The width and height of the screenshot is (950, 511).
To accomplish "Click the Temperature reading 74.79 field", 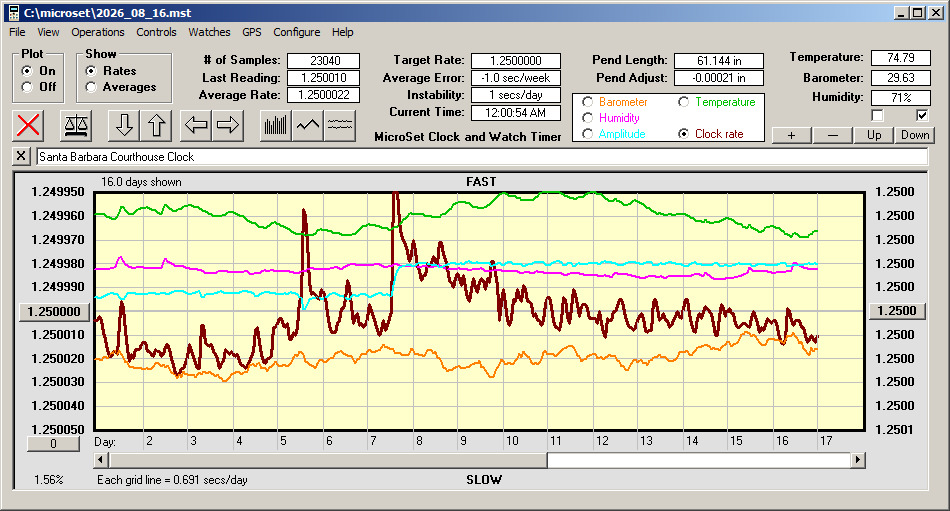I will (x=900, y=58).
